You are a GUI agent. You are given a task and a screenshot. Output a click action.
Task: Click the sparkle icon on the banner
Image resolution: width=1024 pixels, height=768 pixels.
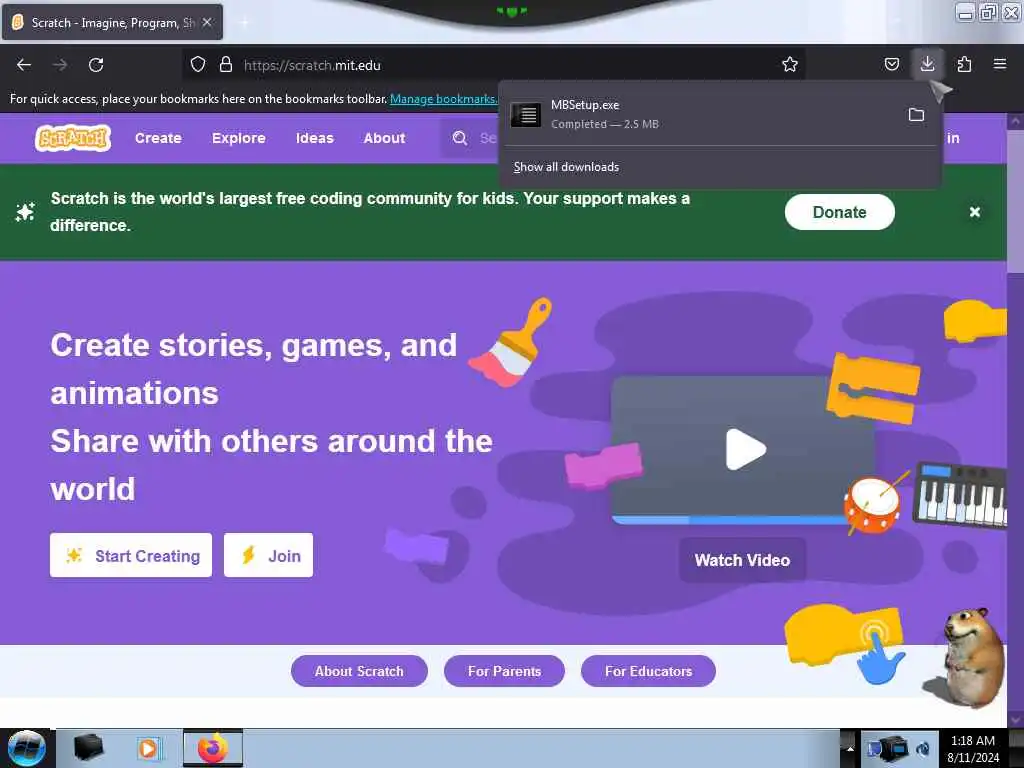[x=25, y=212]
